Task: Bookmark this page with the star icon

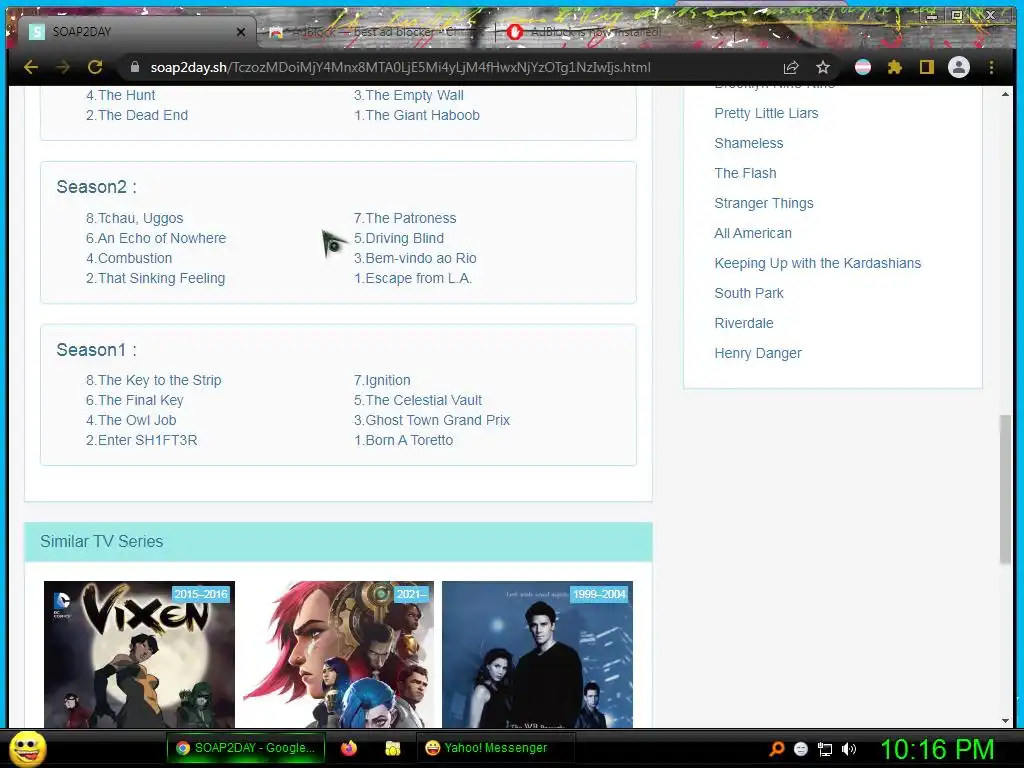Action: (x=823, y=67)
